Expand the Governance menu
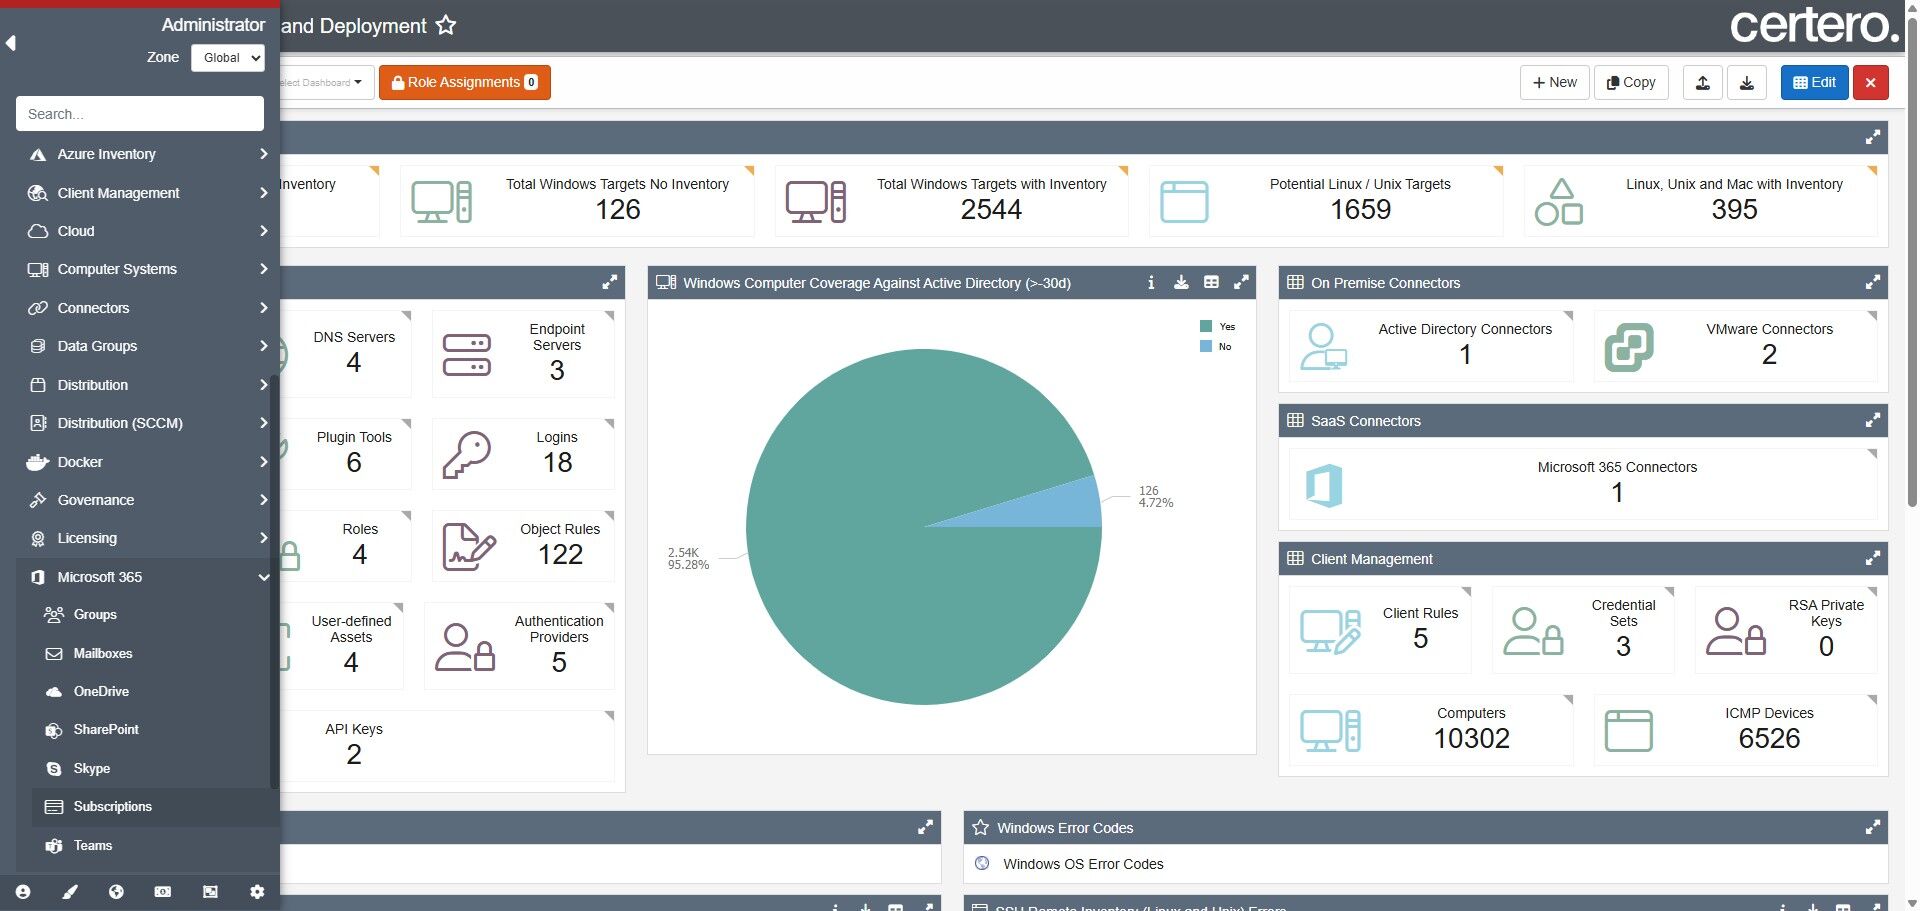The height and width of the screenshot is (911, 1920). (148, 500)
